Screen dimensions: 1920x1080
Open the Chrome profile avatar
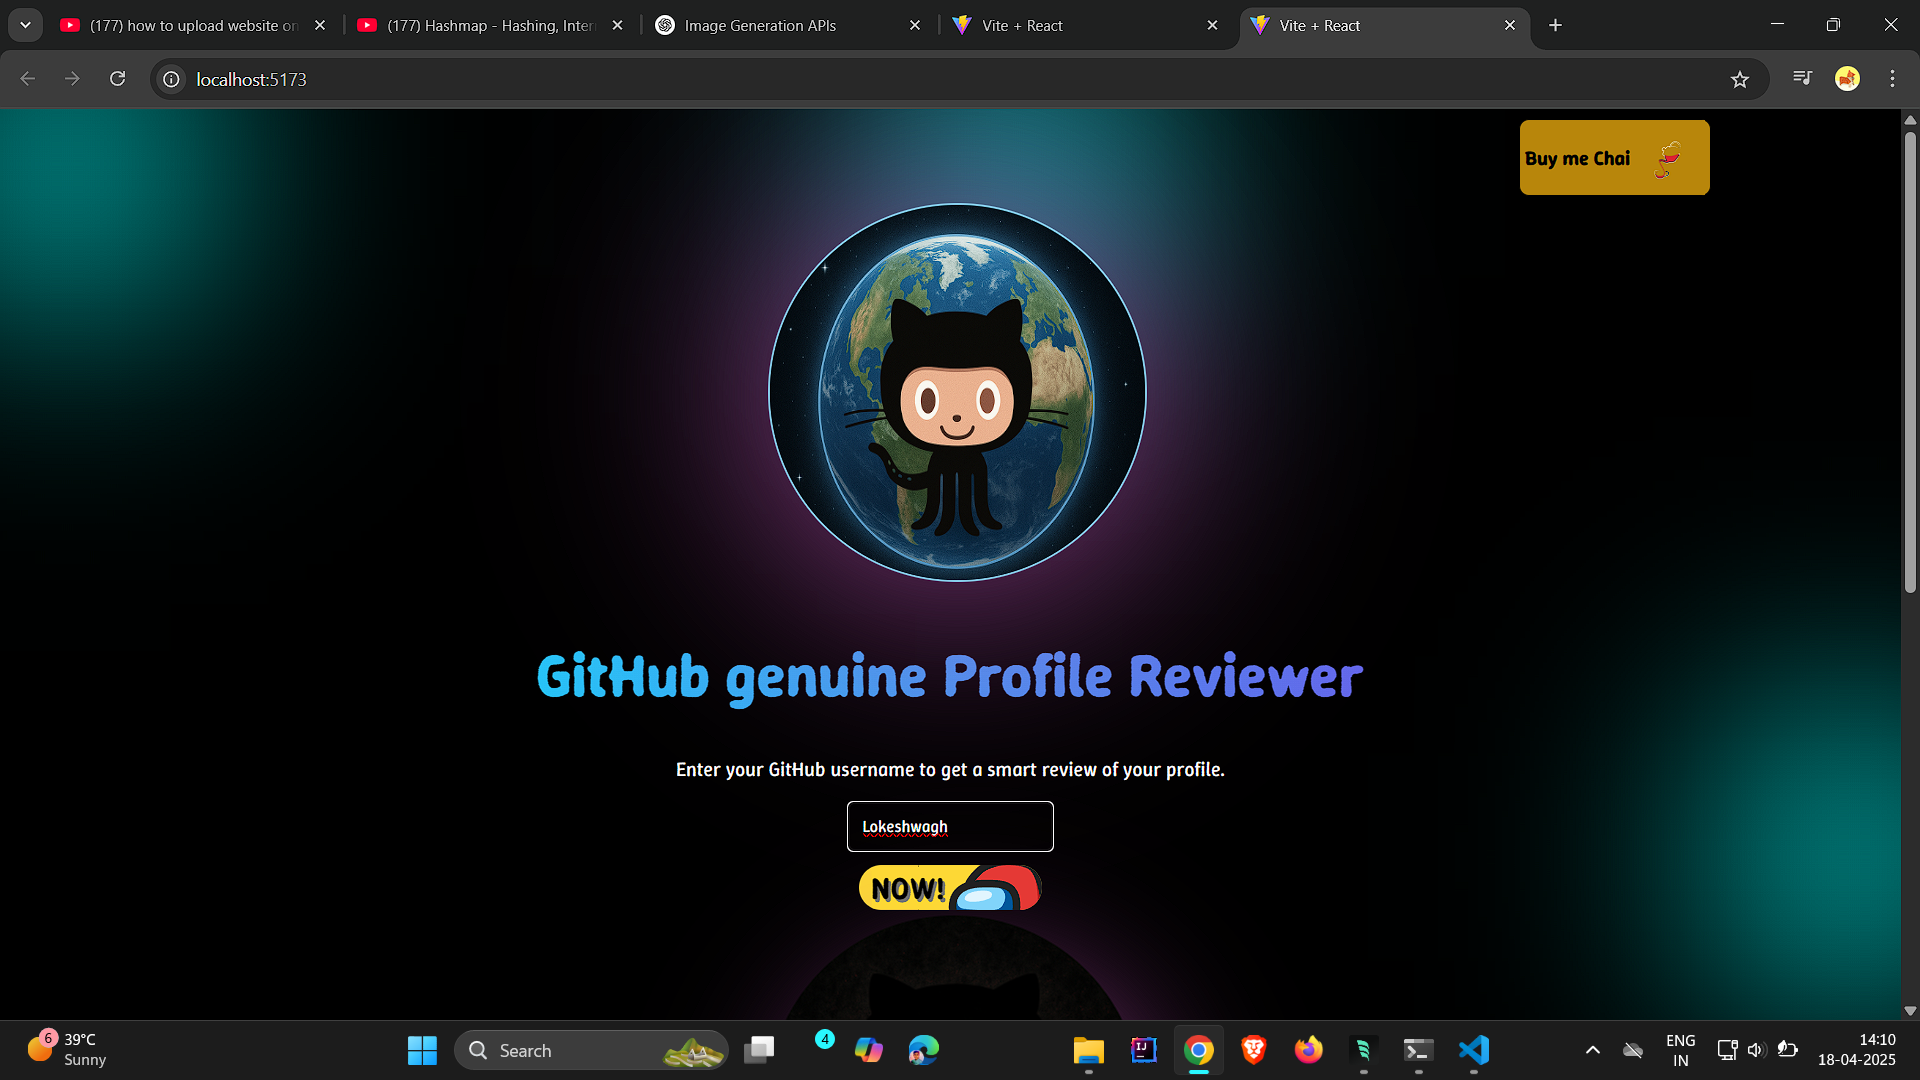click(1847, 78)
